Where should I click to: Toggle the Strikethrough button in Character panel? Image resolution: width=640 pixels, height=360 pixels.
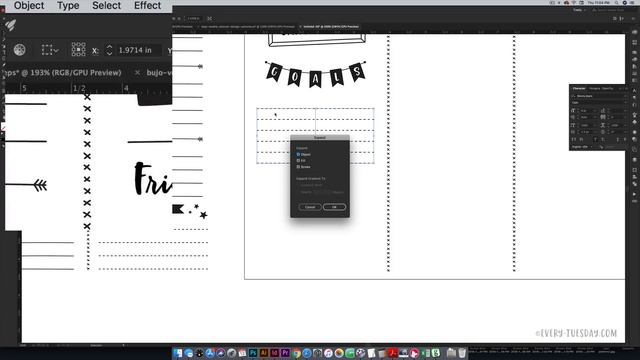(x=625, y=140)
